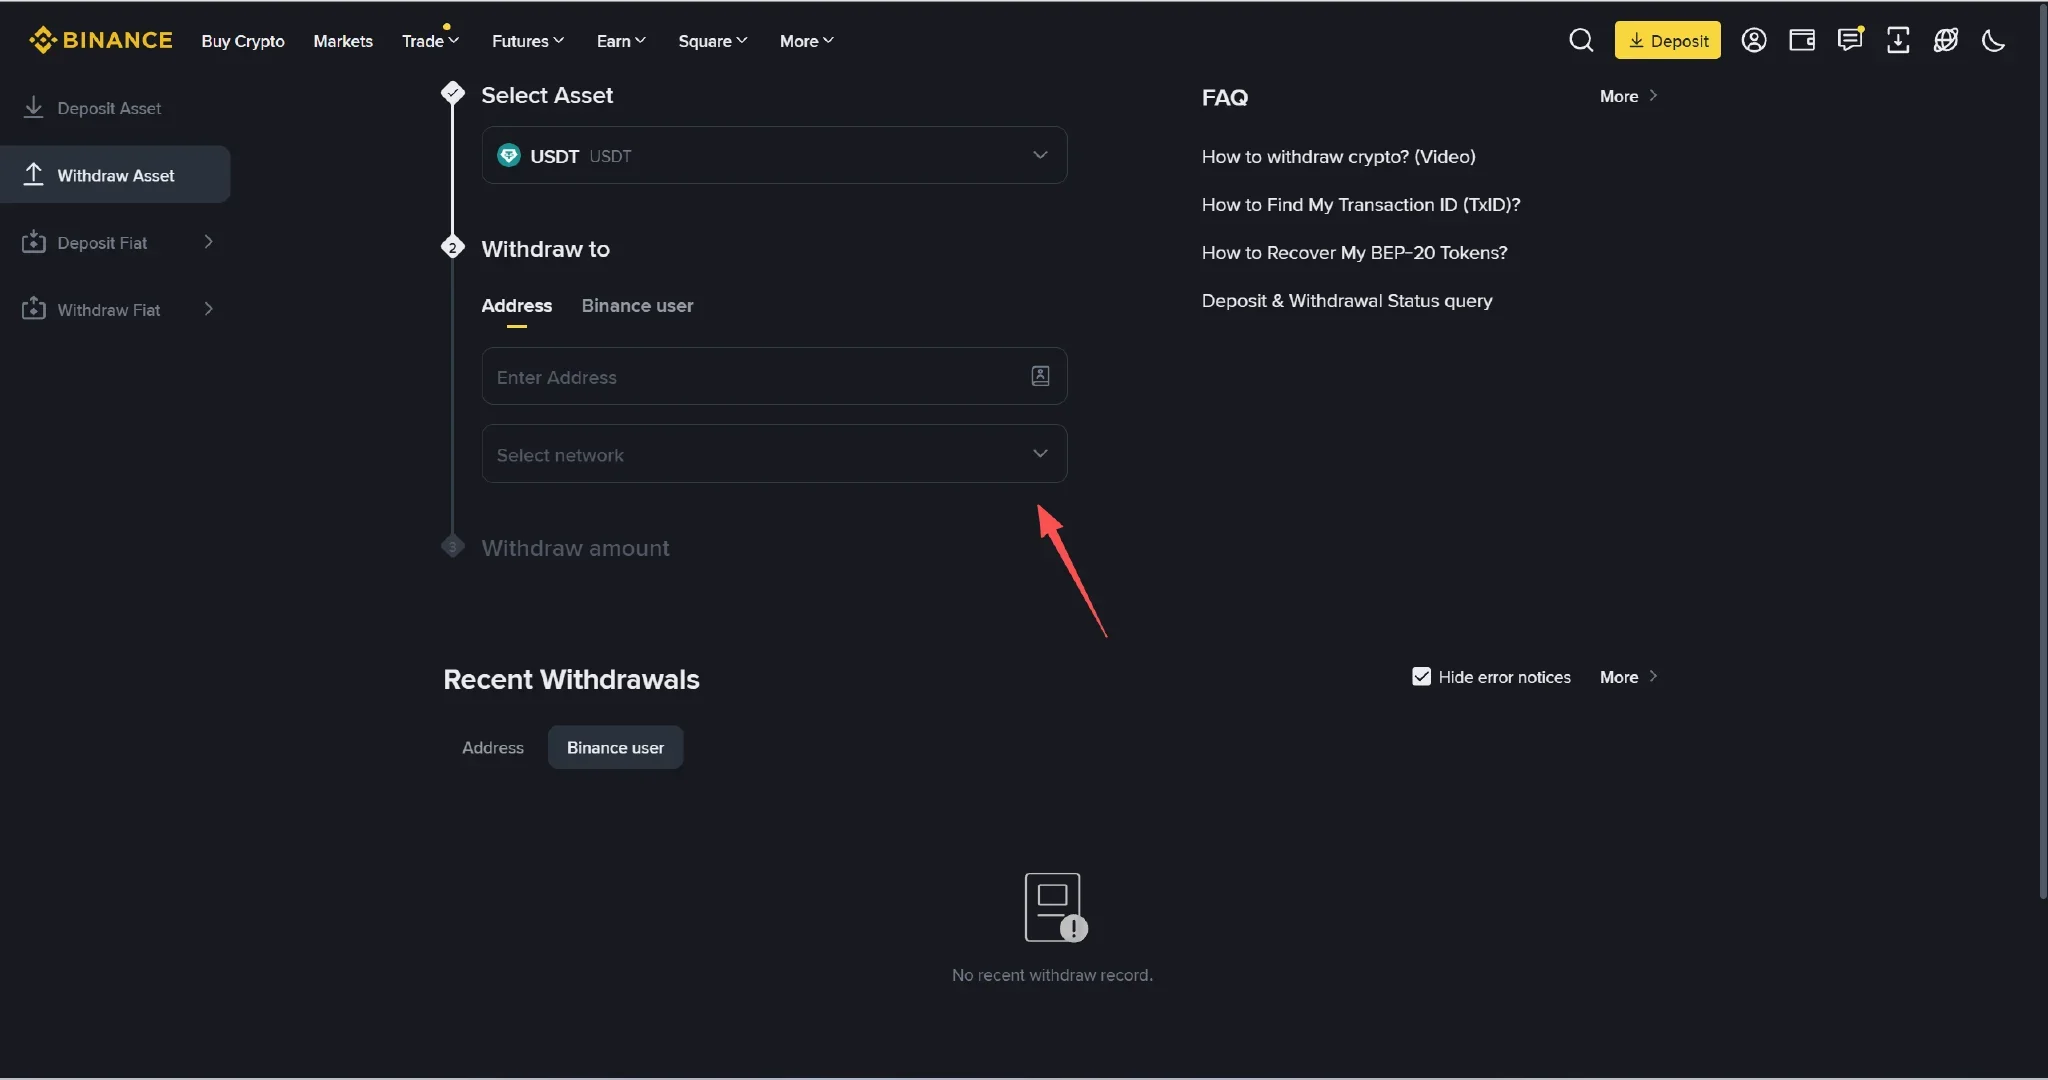The image size is (2048, 1080).
Task: Click the FAQ heading
Action: pyautogui.click(x=1224, y=97)
